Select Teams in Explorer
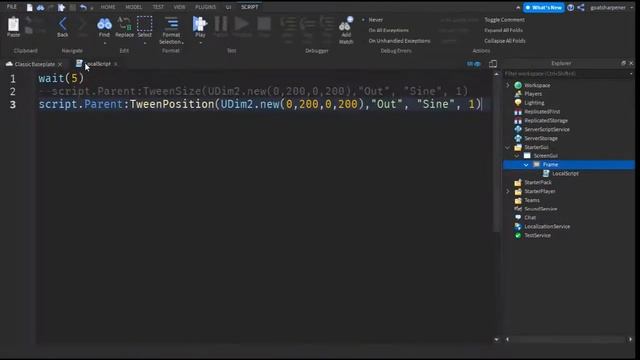Image resolution: width=640 pixels, height=360 pixels. (532, 200)
